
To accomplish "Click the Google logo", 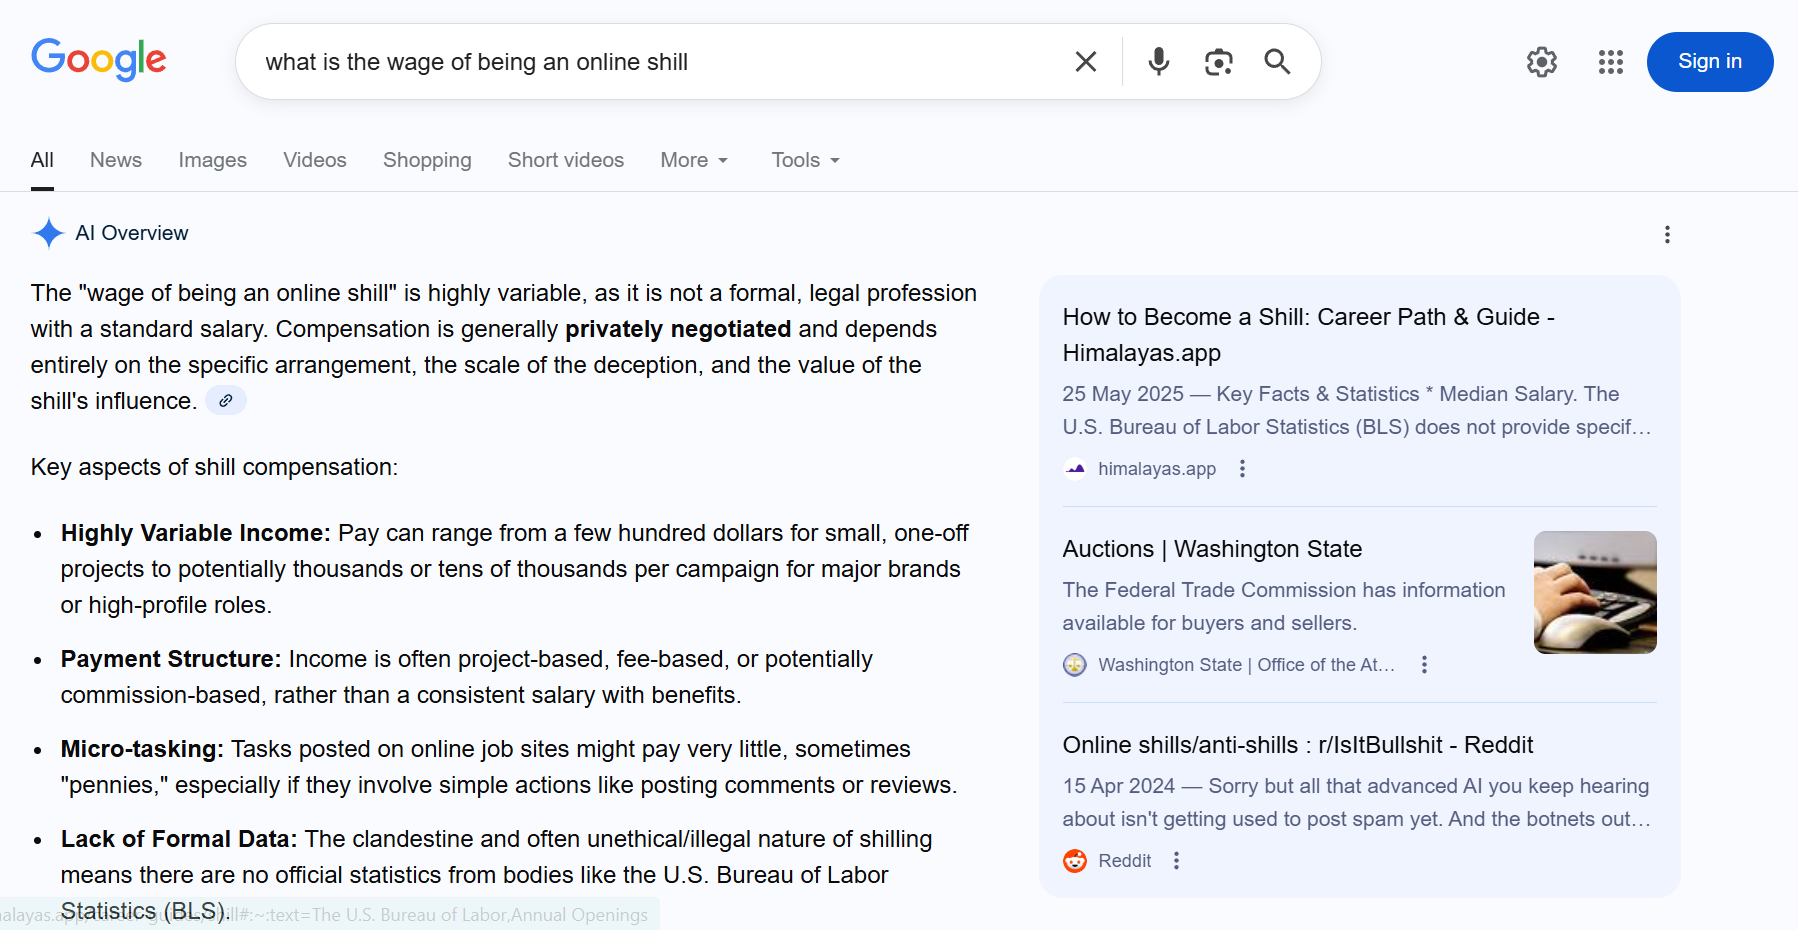I will [x=99, y=60].
